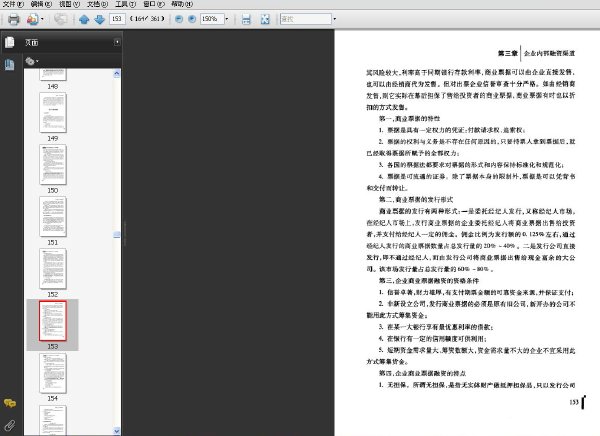Click the find search text field
Screen dimensions: 600x436
point(306,19)
